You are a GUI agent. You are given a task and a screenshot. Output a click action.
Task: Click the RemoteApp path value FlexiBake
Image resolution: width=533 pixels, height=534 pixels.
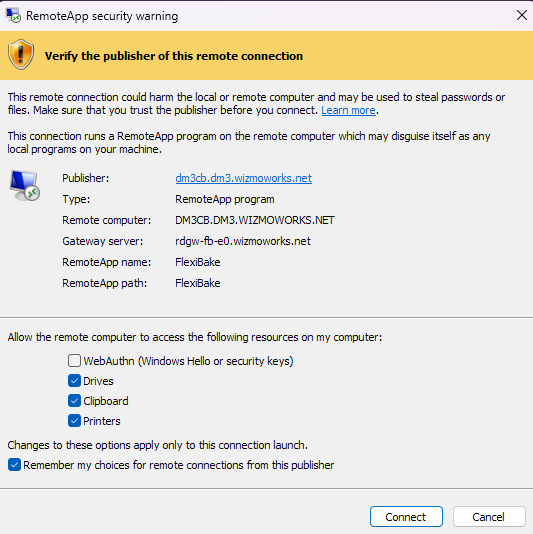198,283
